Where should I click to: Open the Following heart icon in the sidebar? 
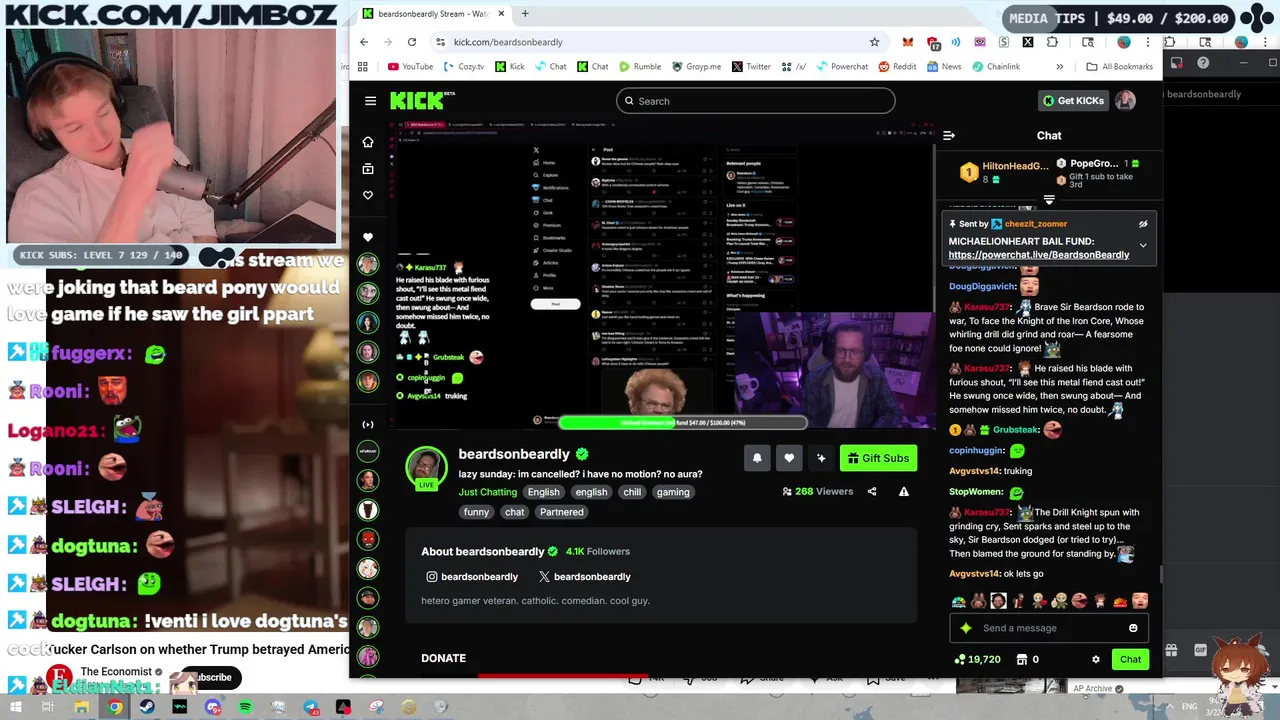click(x=368, y=196)
